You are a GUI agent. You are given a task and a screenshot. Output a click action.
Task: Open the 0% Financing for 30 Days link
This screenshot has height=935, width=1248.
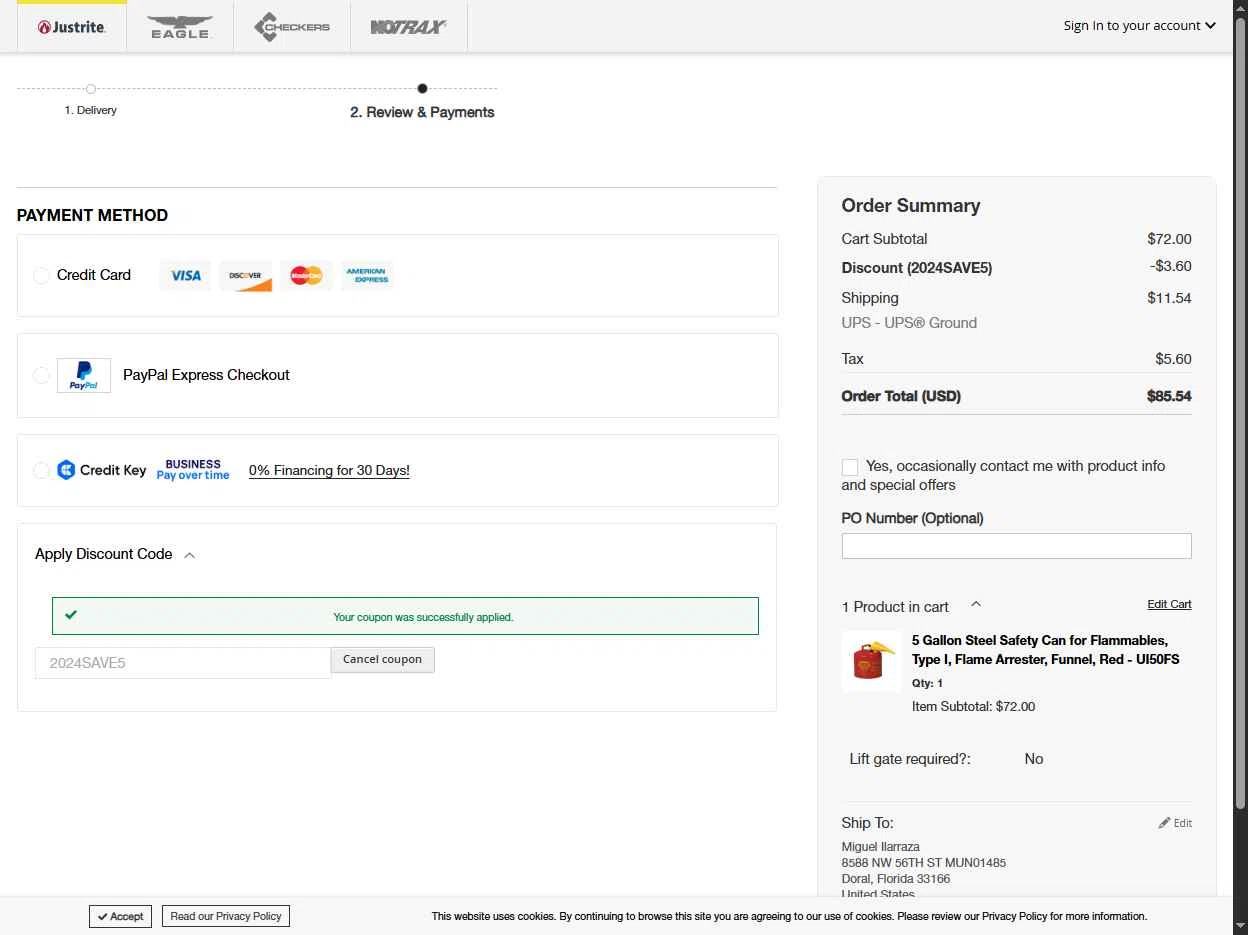click(329, 470)
